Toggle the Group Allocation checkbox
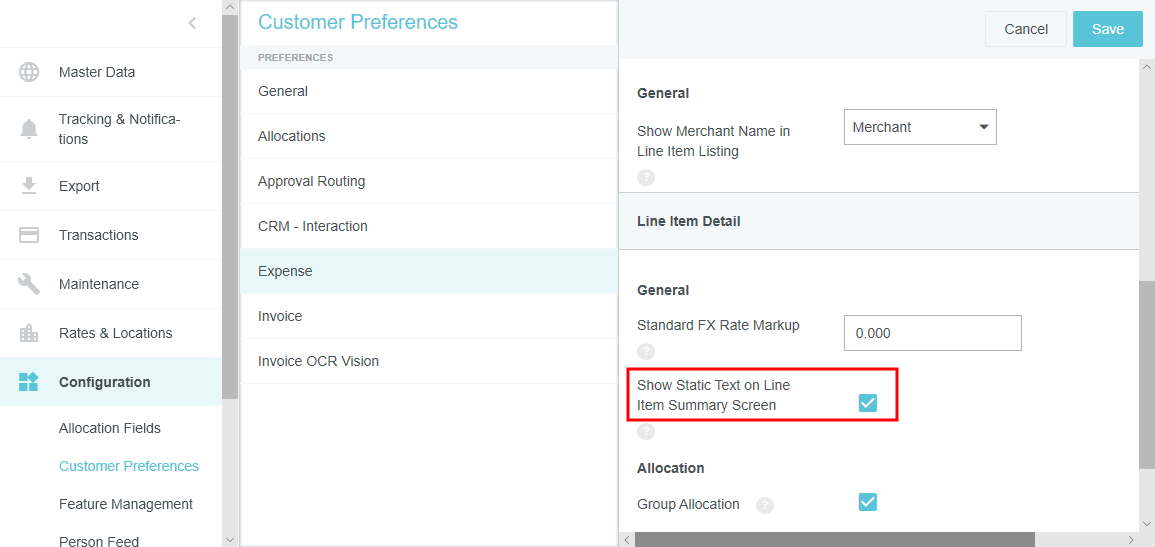The image size is (1155, 547). (867, 502)
